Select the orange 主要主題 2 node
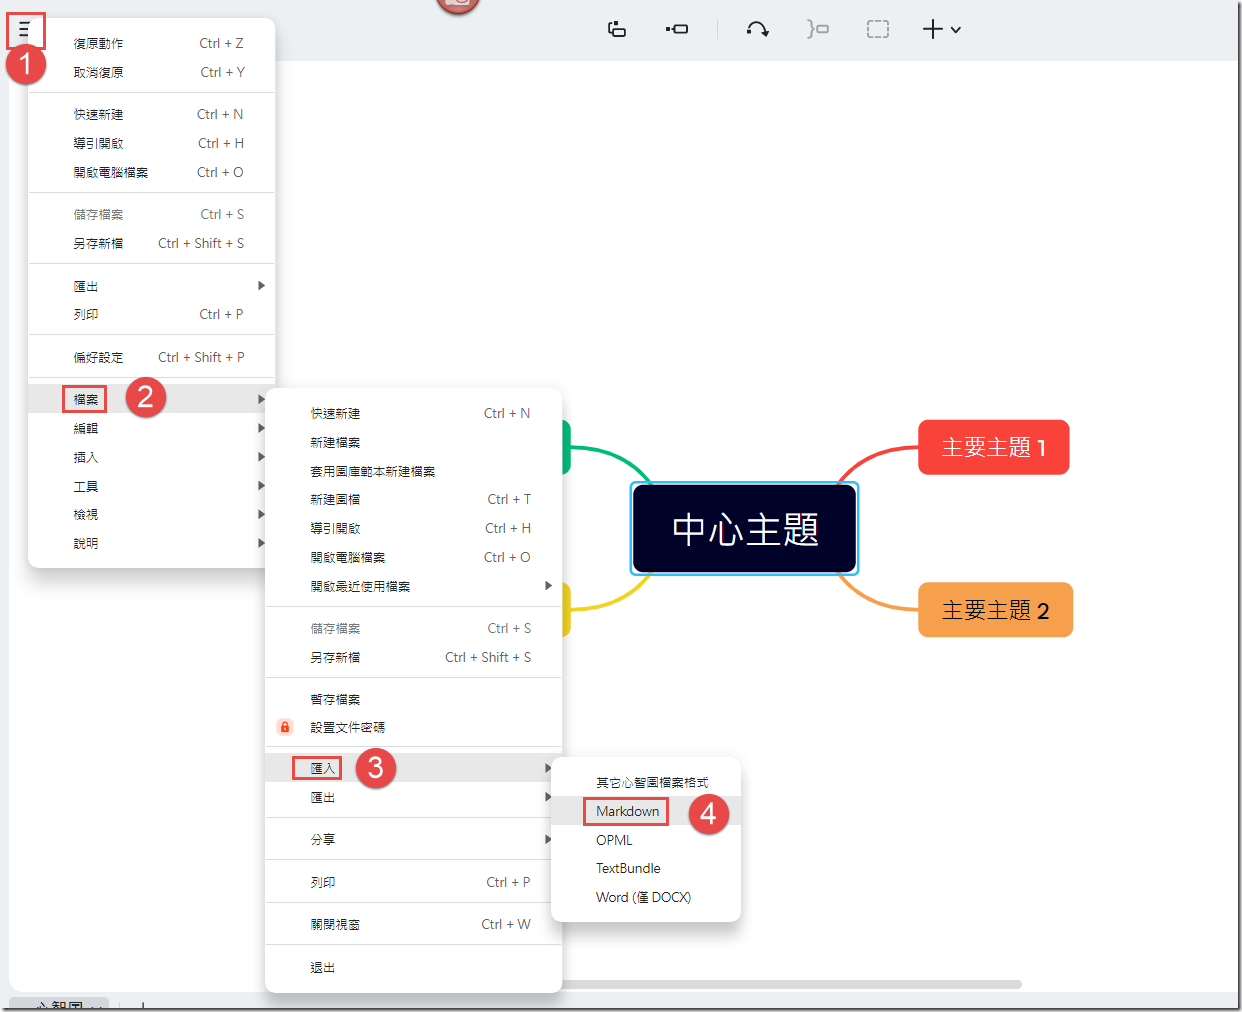 pyautogui.click(x=995, y=610)
